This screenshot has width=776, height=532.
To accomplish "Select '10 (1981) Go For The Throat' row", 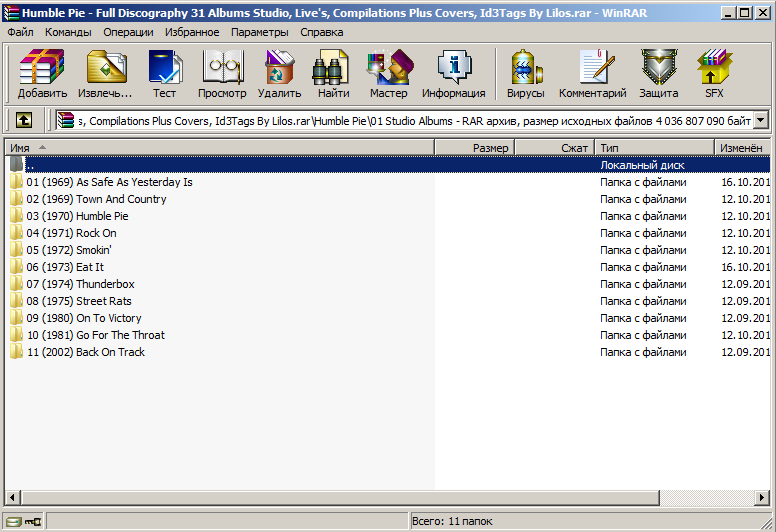I will [x=388, y=335].
